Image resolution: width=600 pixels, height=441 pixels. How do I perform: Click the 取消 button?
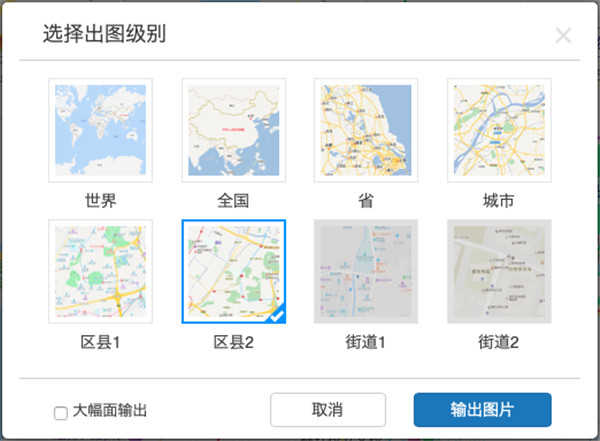click(328, 410)
